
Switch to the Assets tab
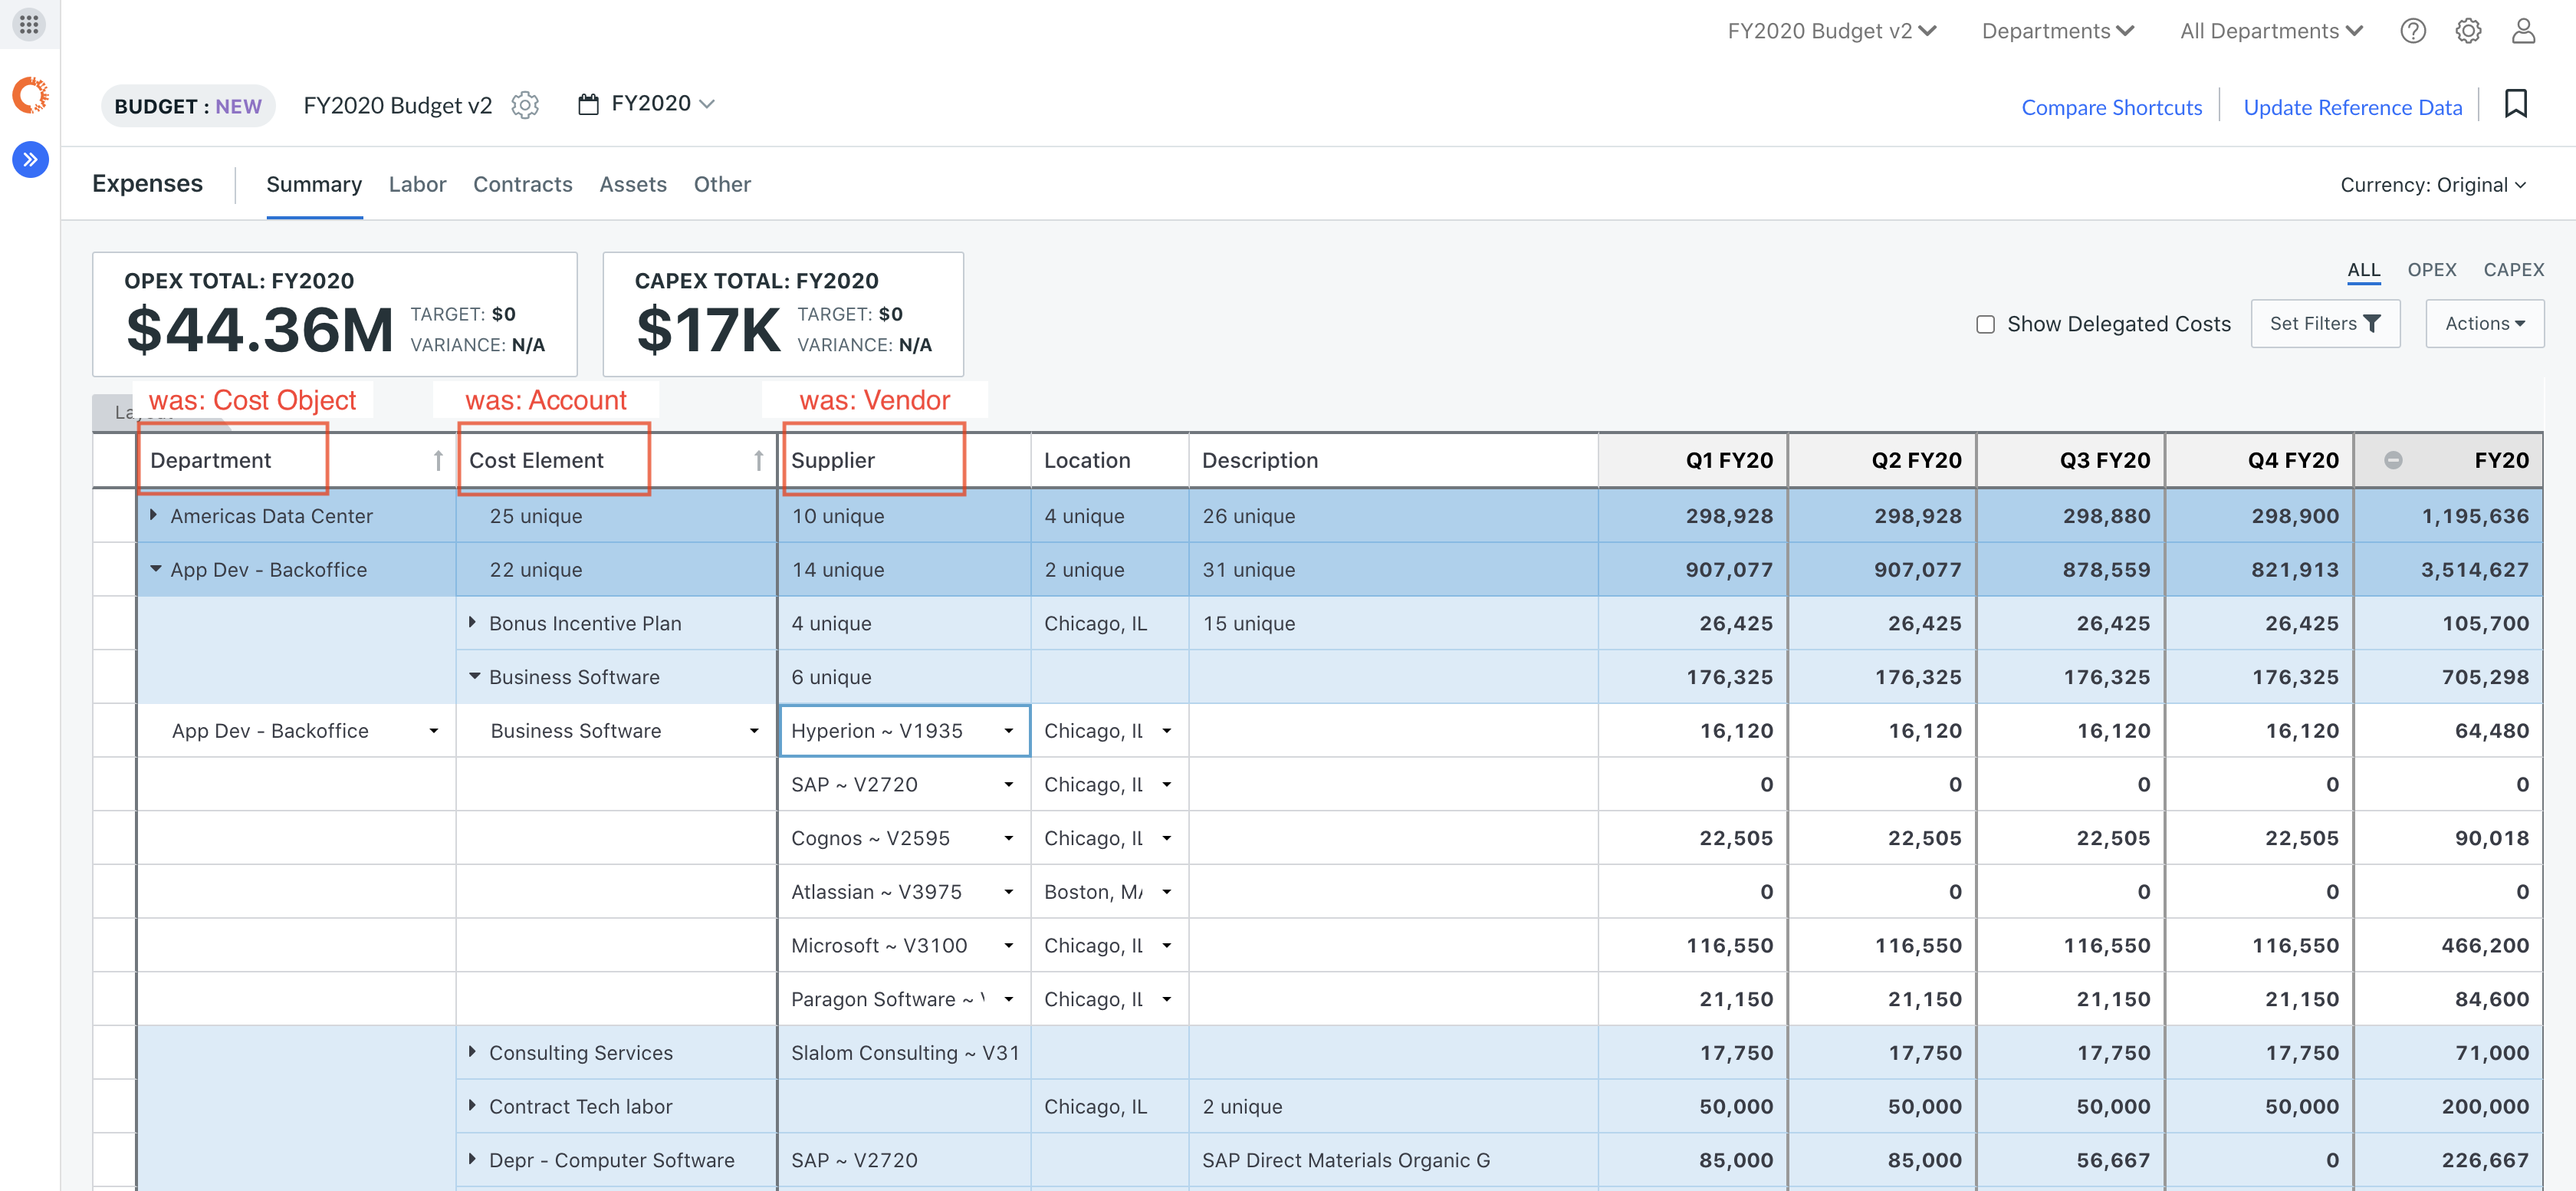[633, 185]
